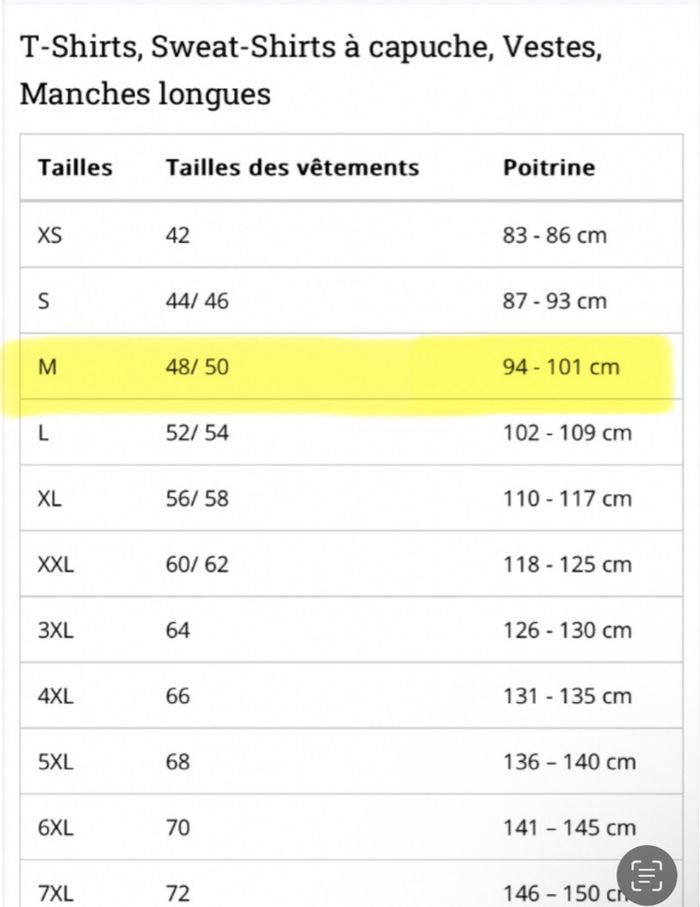Click the XL size label
This screenshot has width=700, height=907.
50,499
